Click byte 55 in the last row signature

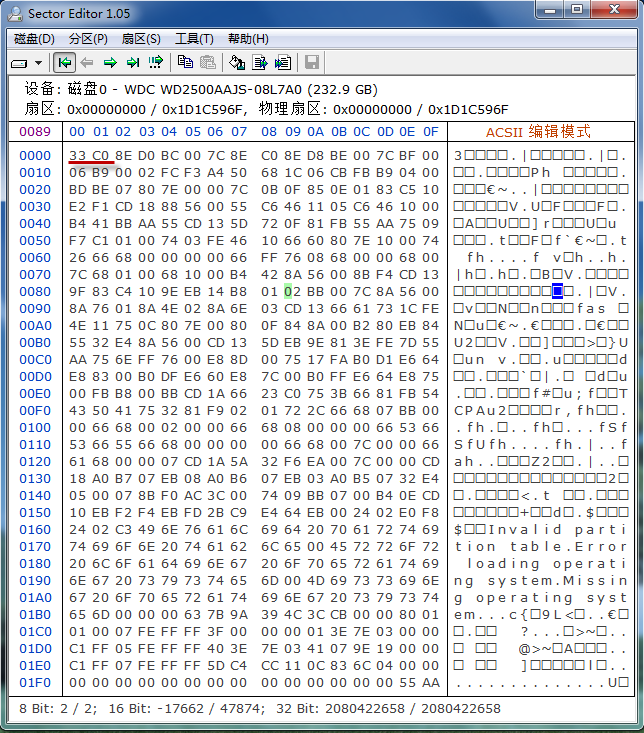(x=408, y=683)
